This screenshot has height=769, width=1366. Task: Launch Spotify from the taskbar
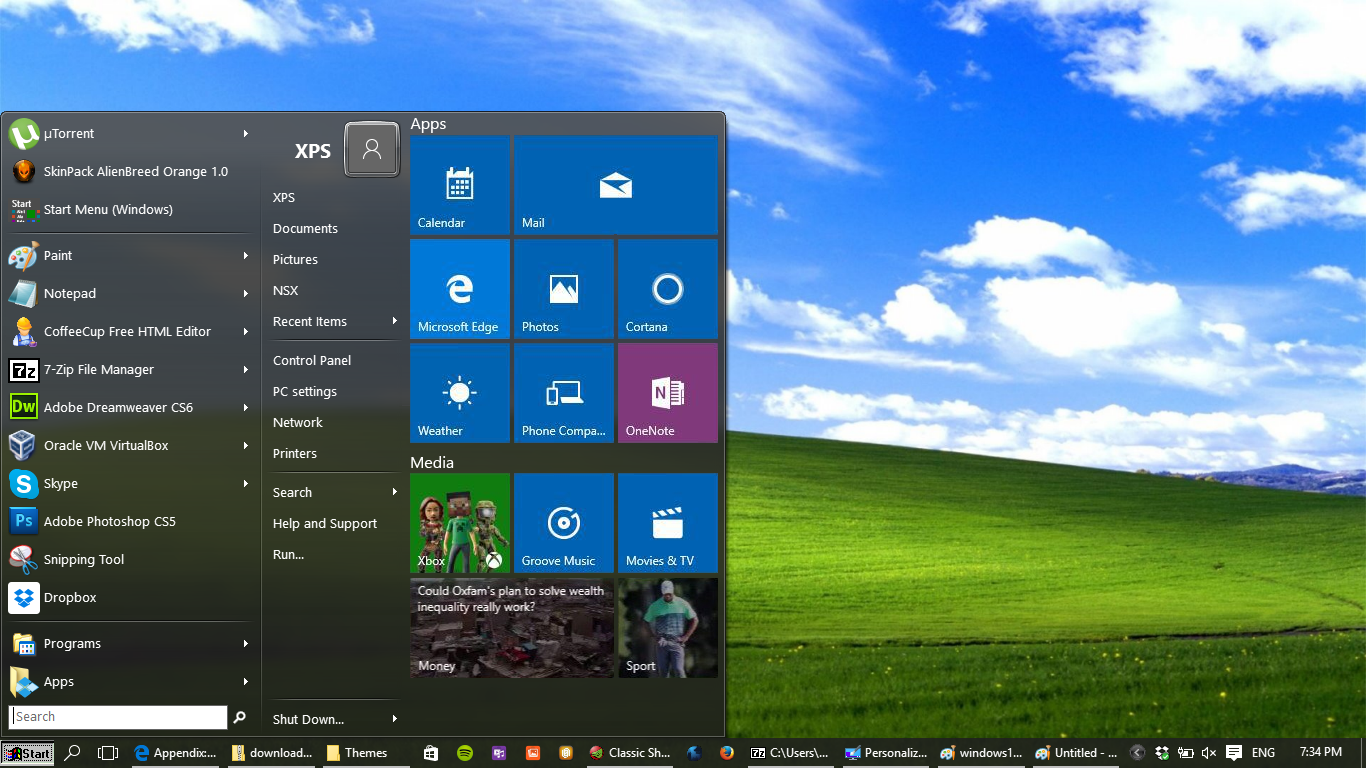click(464, 752)
